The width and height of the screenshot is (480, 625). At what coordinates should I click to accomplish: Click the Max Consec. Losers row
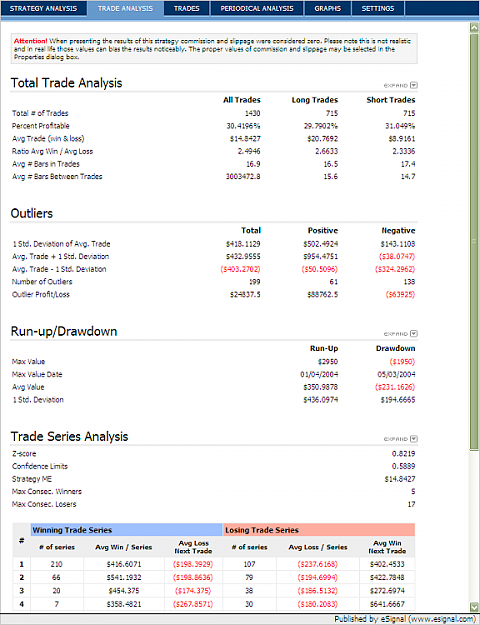(x=214, y=504)
